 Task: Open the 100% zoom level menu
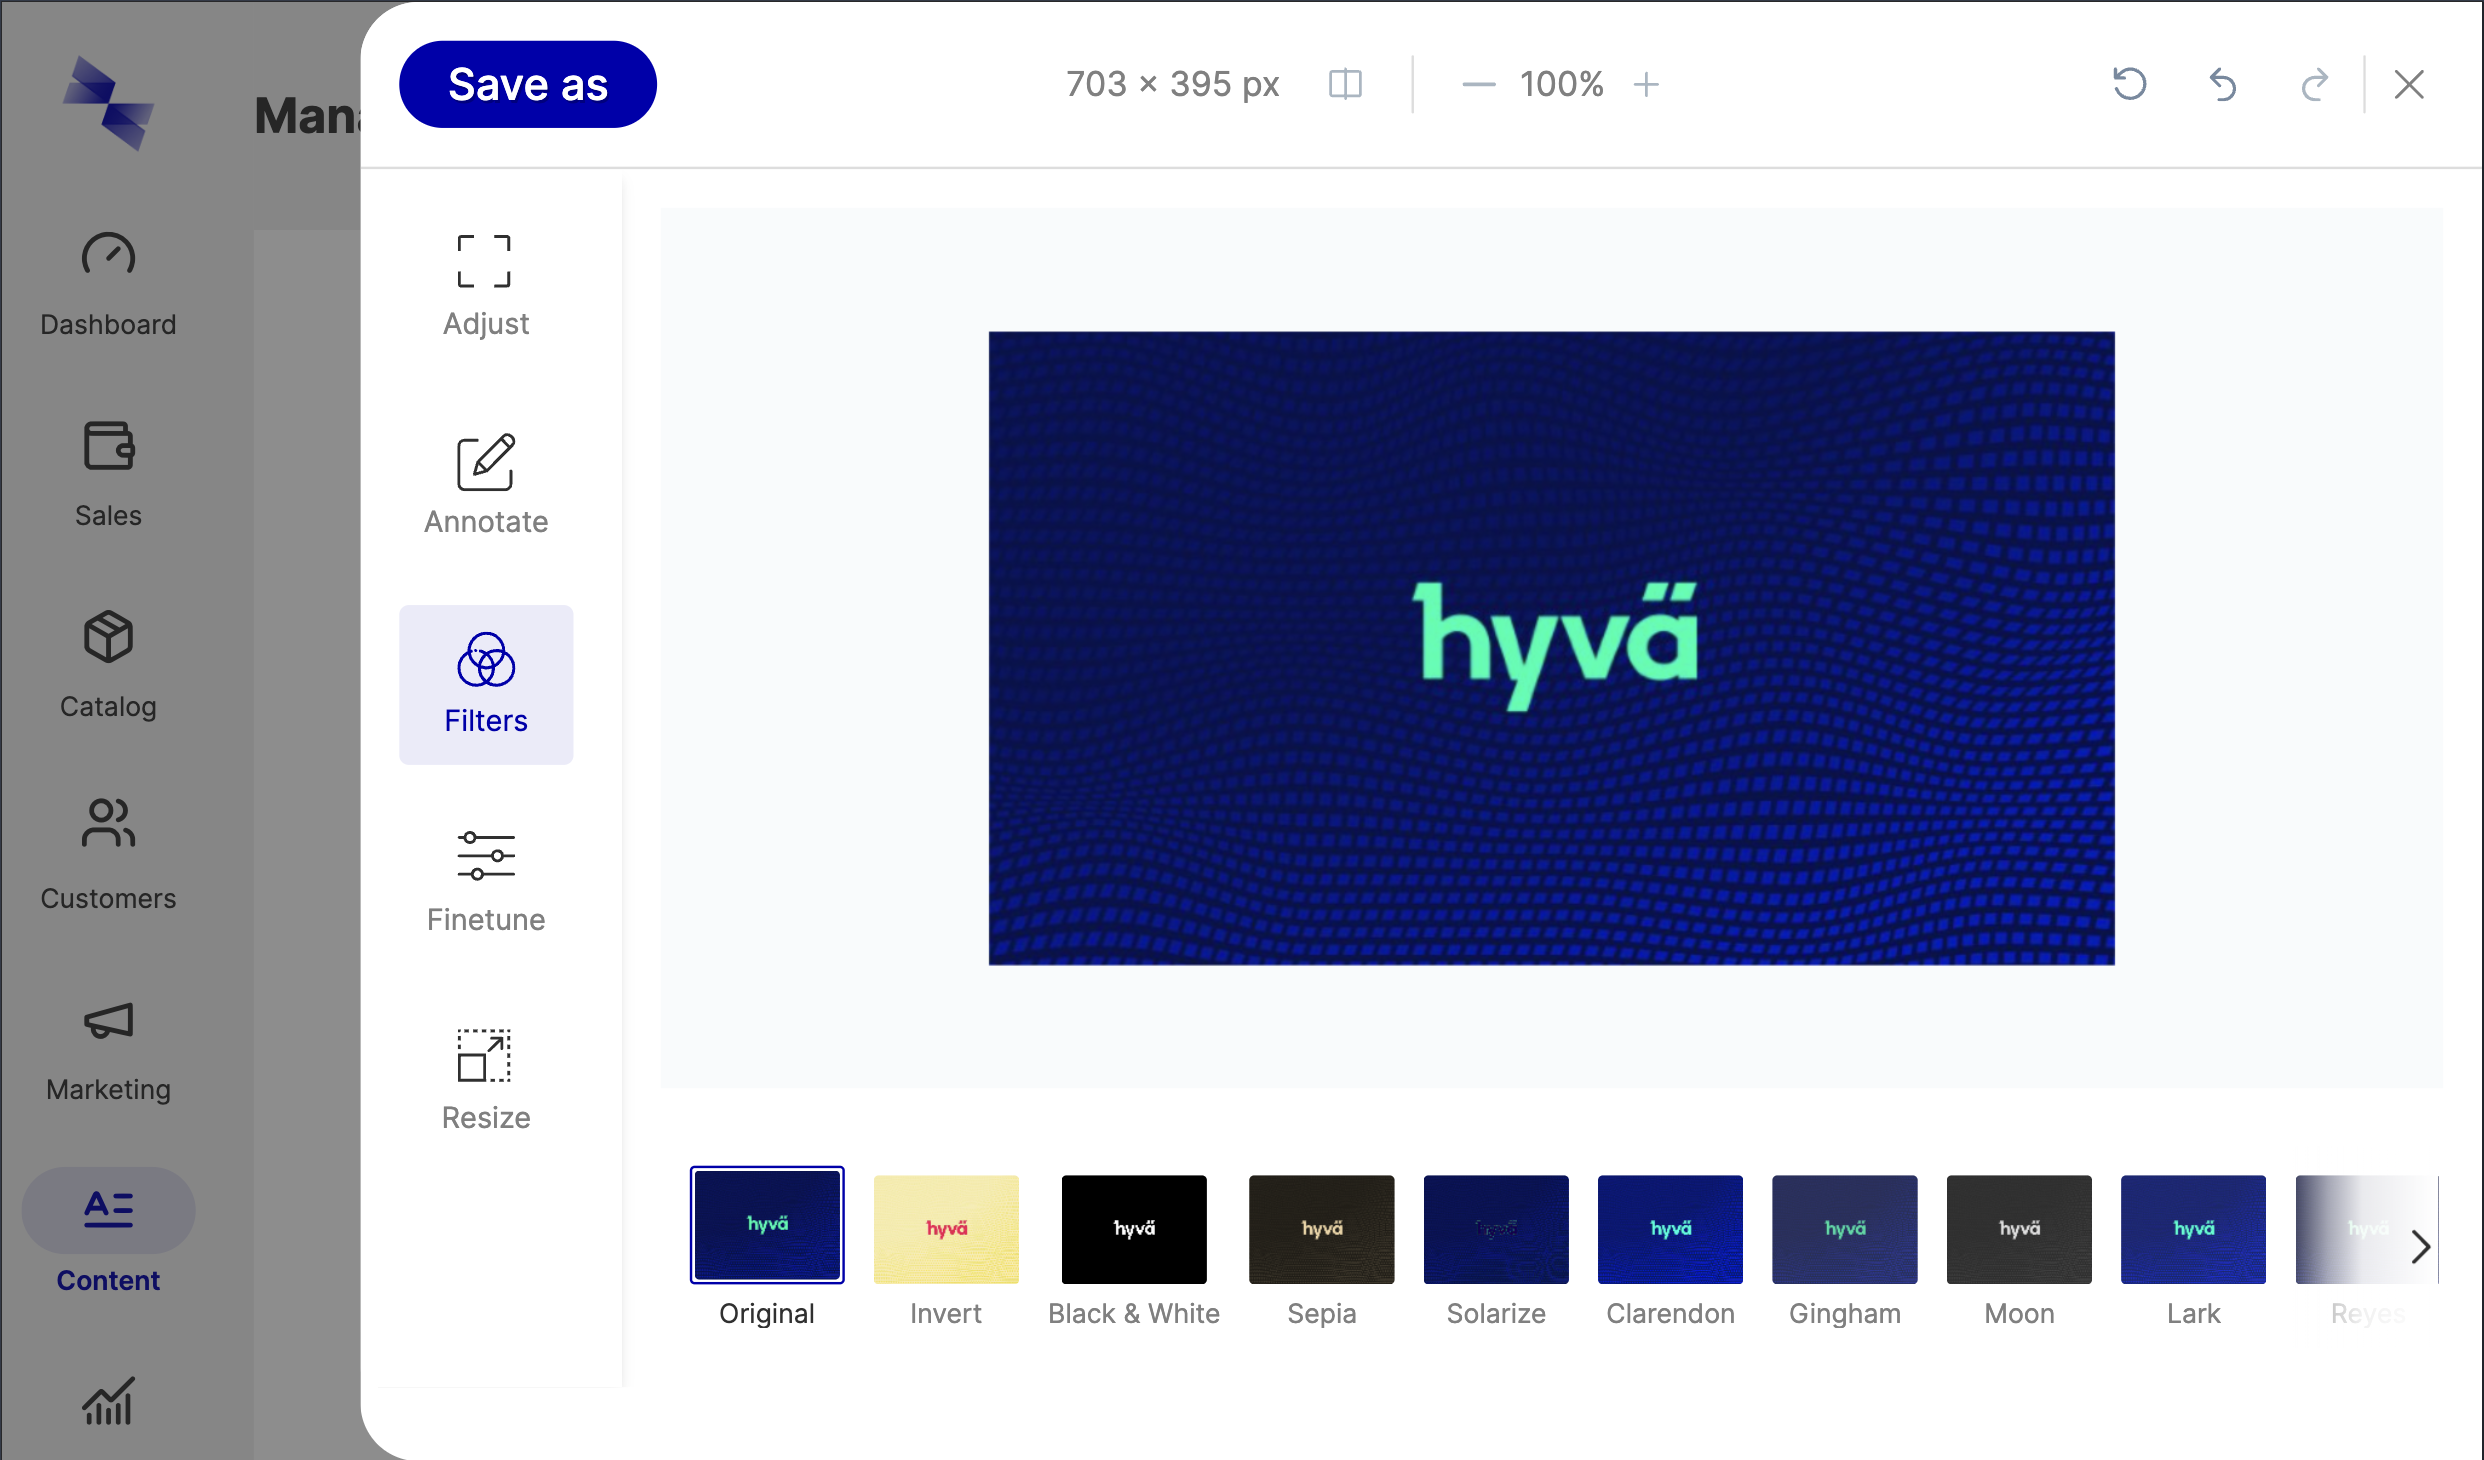tap(1561, 84)
